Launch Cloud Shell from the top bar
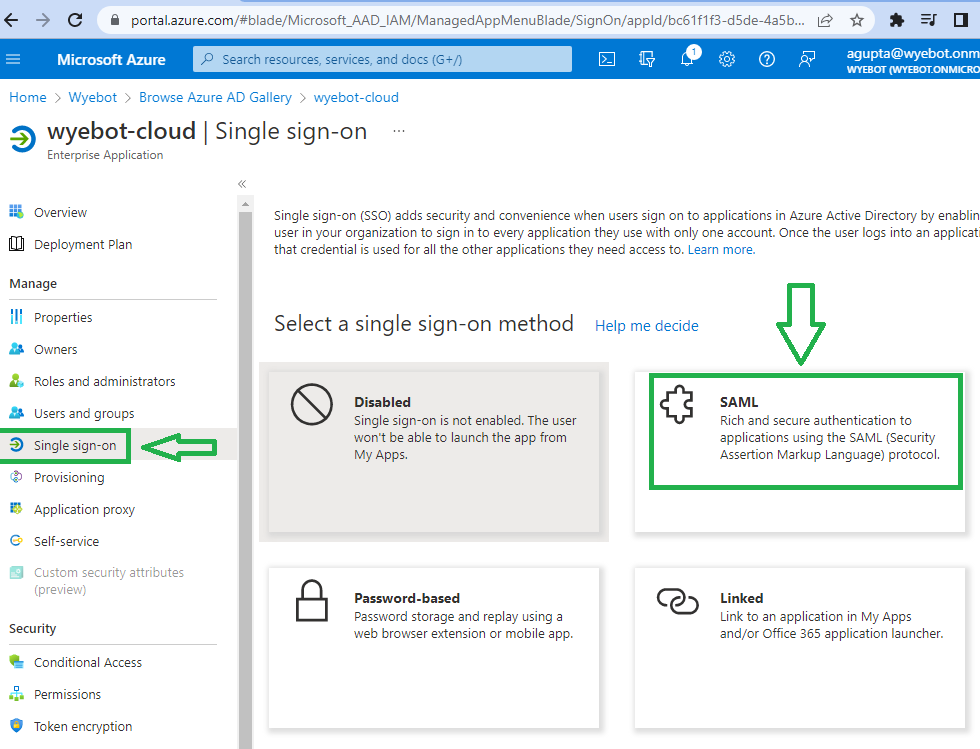This screenshot has width=980, height=749. [x=607, y=59]
